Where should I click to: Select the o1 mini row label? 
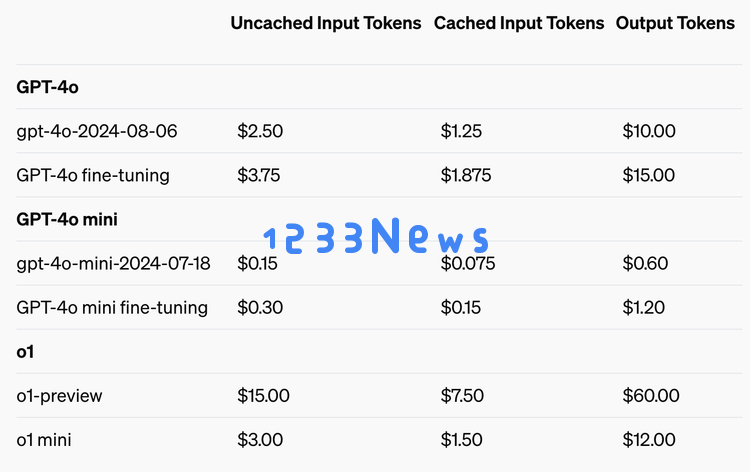tap(44, 440)
